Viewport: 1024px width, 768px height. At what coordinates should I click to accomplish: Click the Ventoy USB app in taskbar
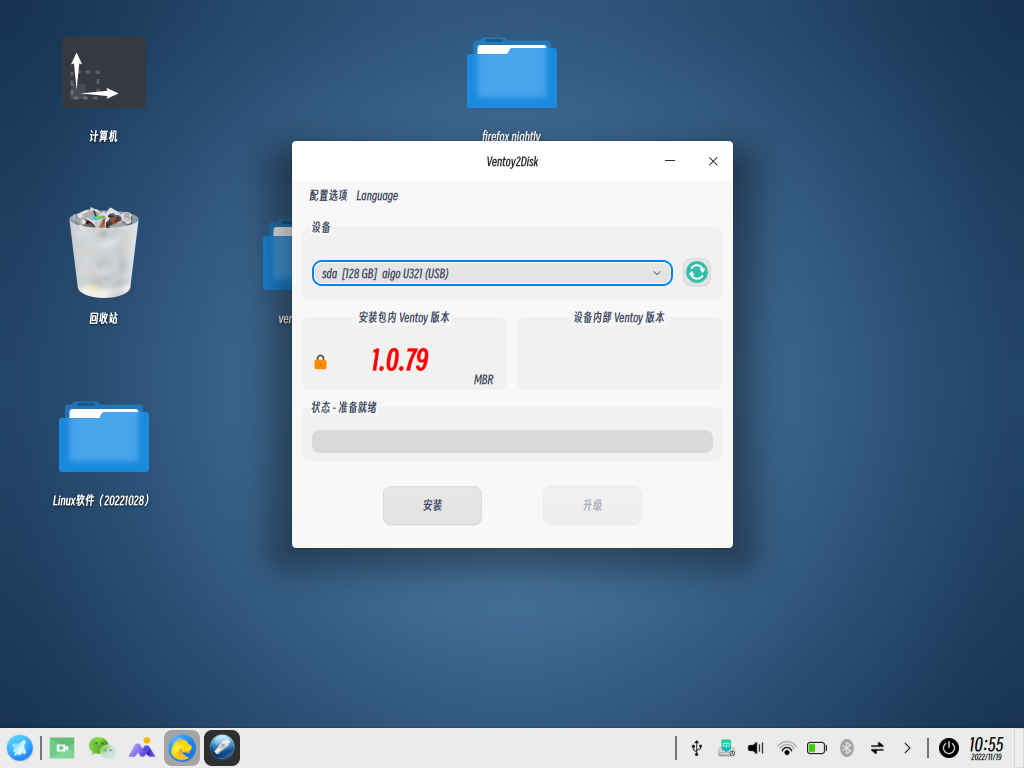click(x=222, y=748)
